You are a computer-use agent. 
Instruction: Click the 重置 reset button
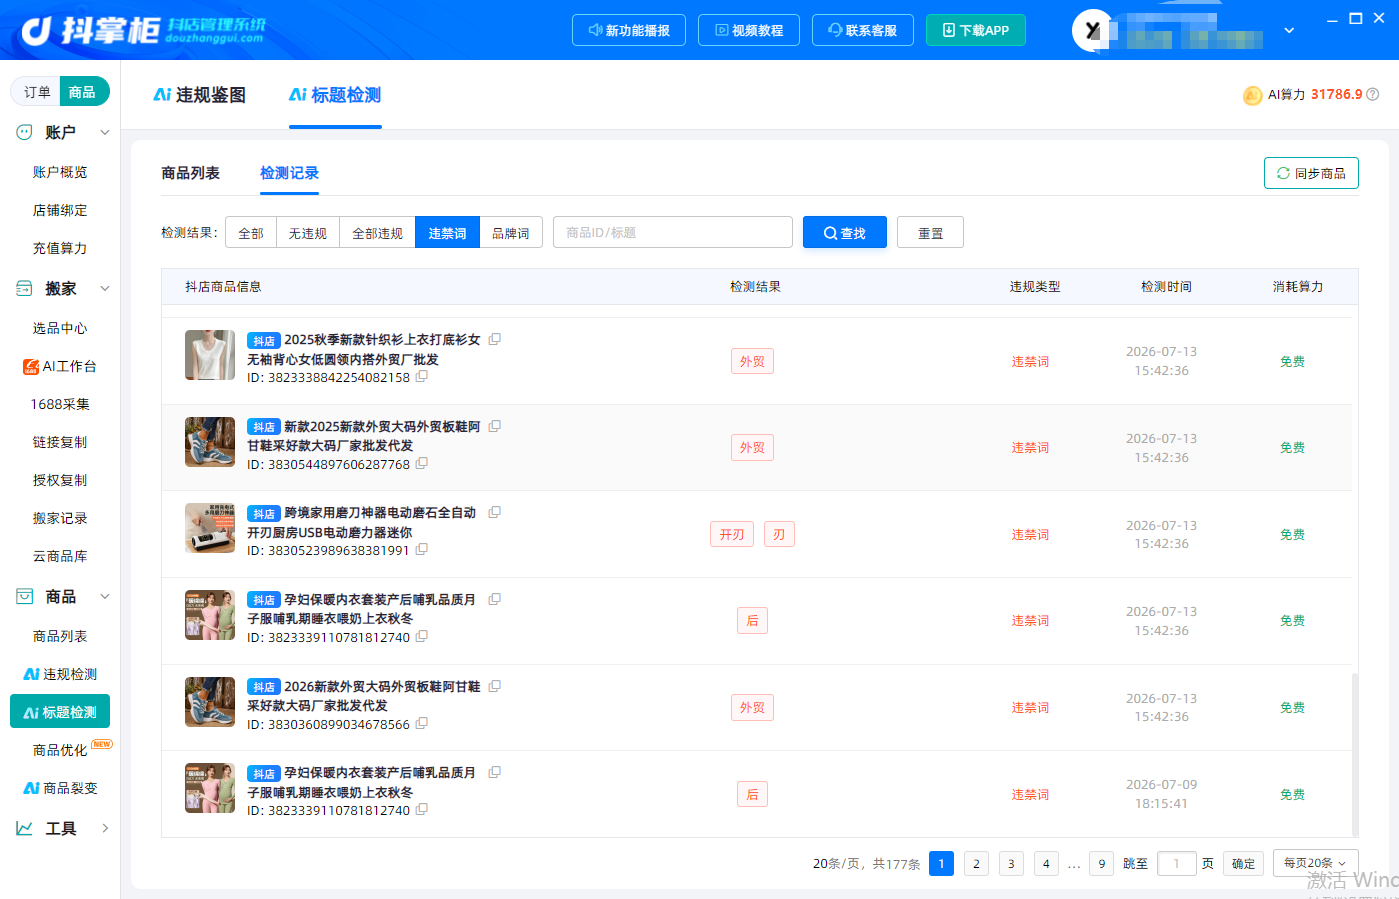click(930, 232)
